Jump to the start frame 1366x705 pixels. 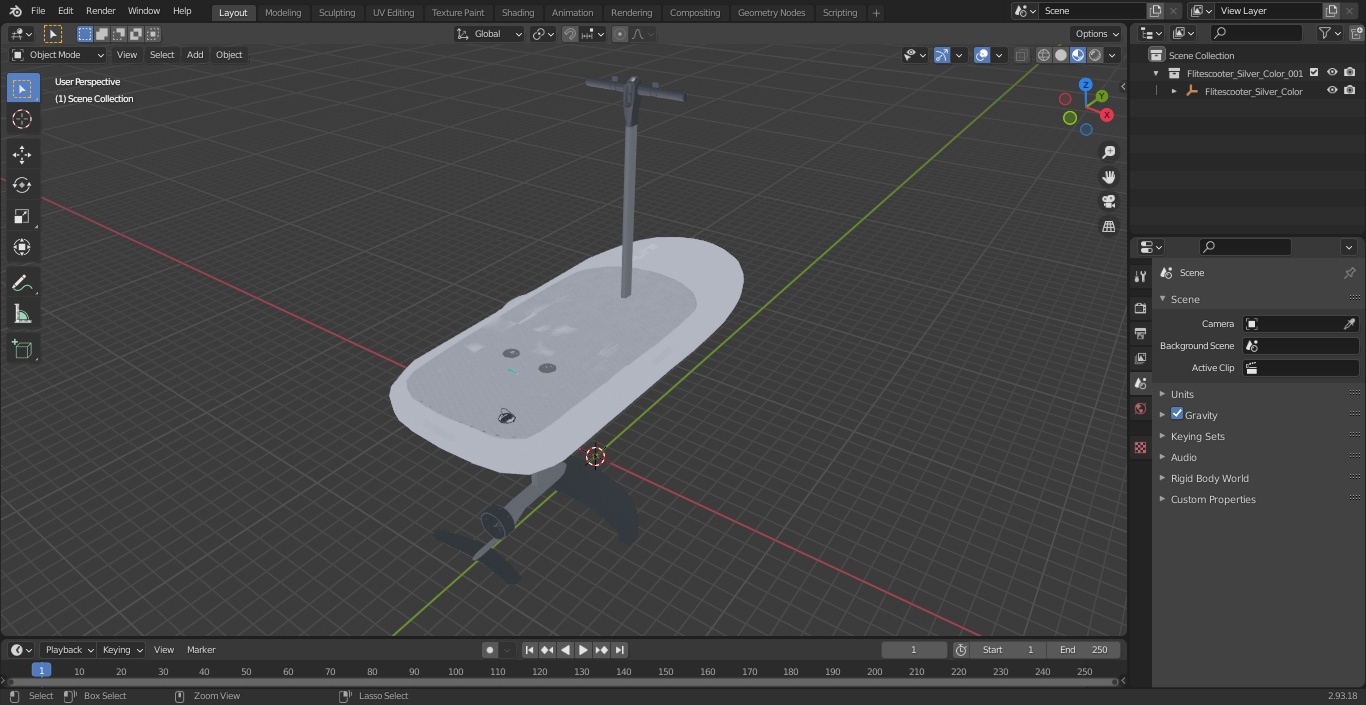coord(529,650)
